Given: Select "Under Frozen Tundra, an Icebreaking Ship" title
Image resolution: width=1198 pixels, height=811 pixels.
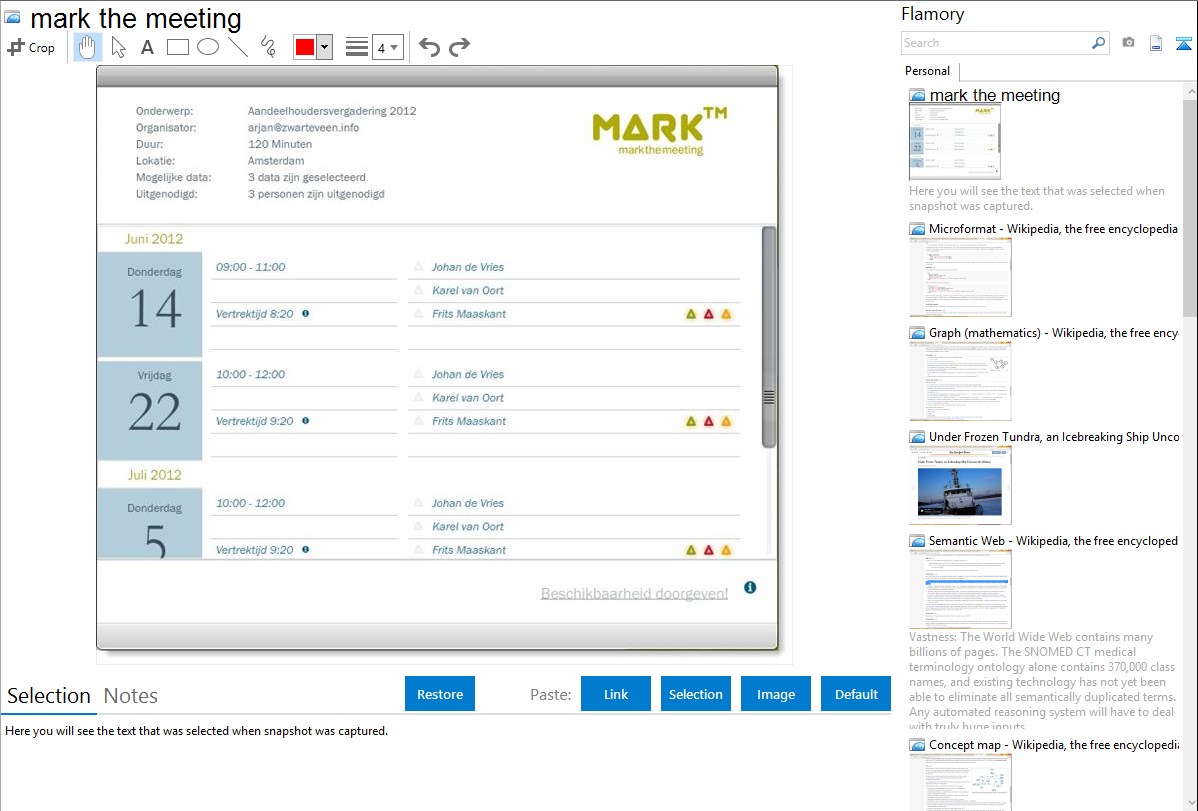Looking at the screenshot, I should pyautogui.click(x=1054, y=437).
